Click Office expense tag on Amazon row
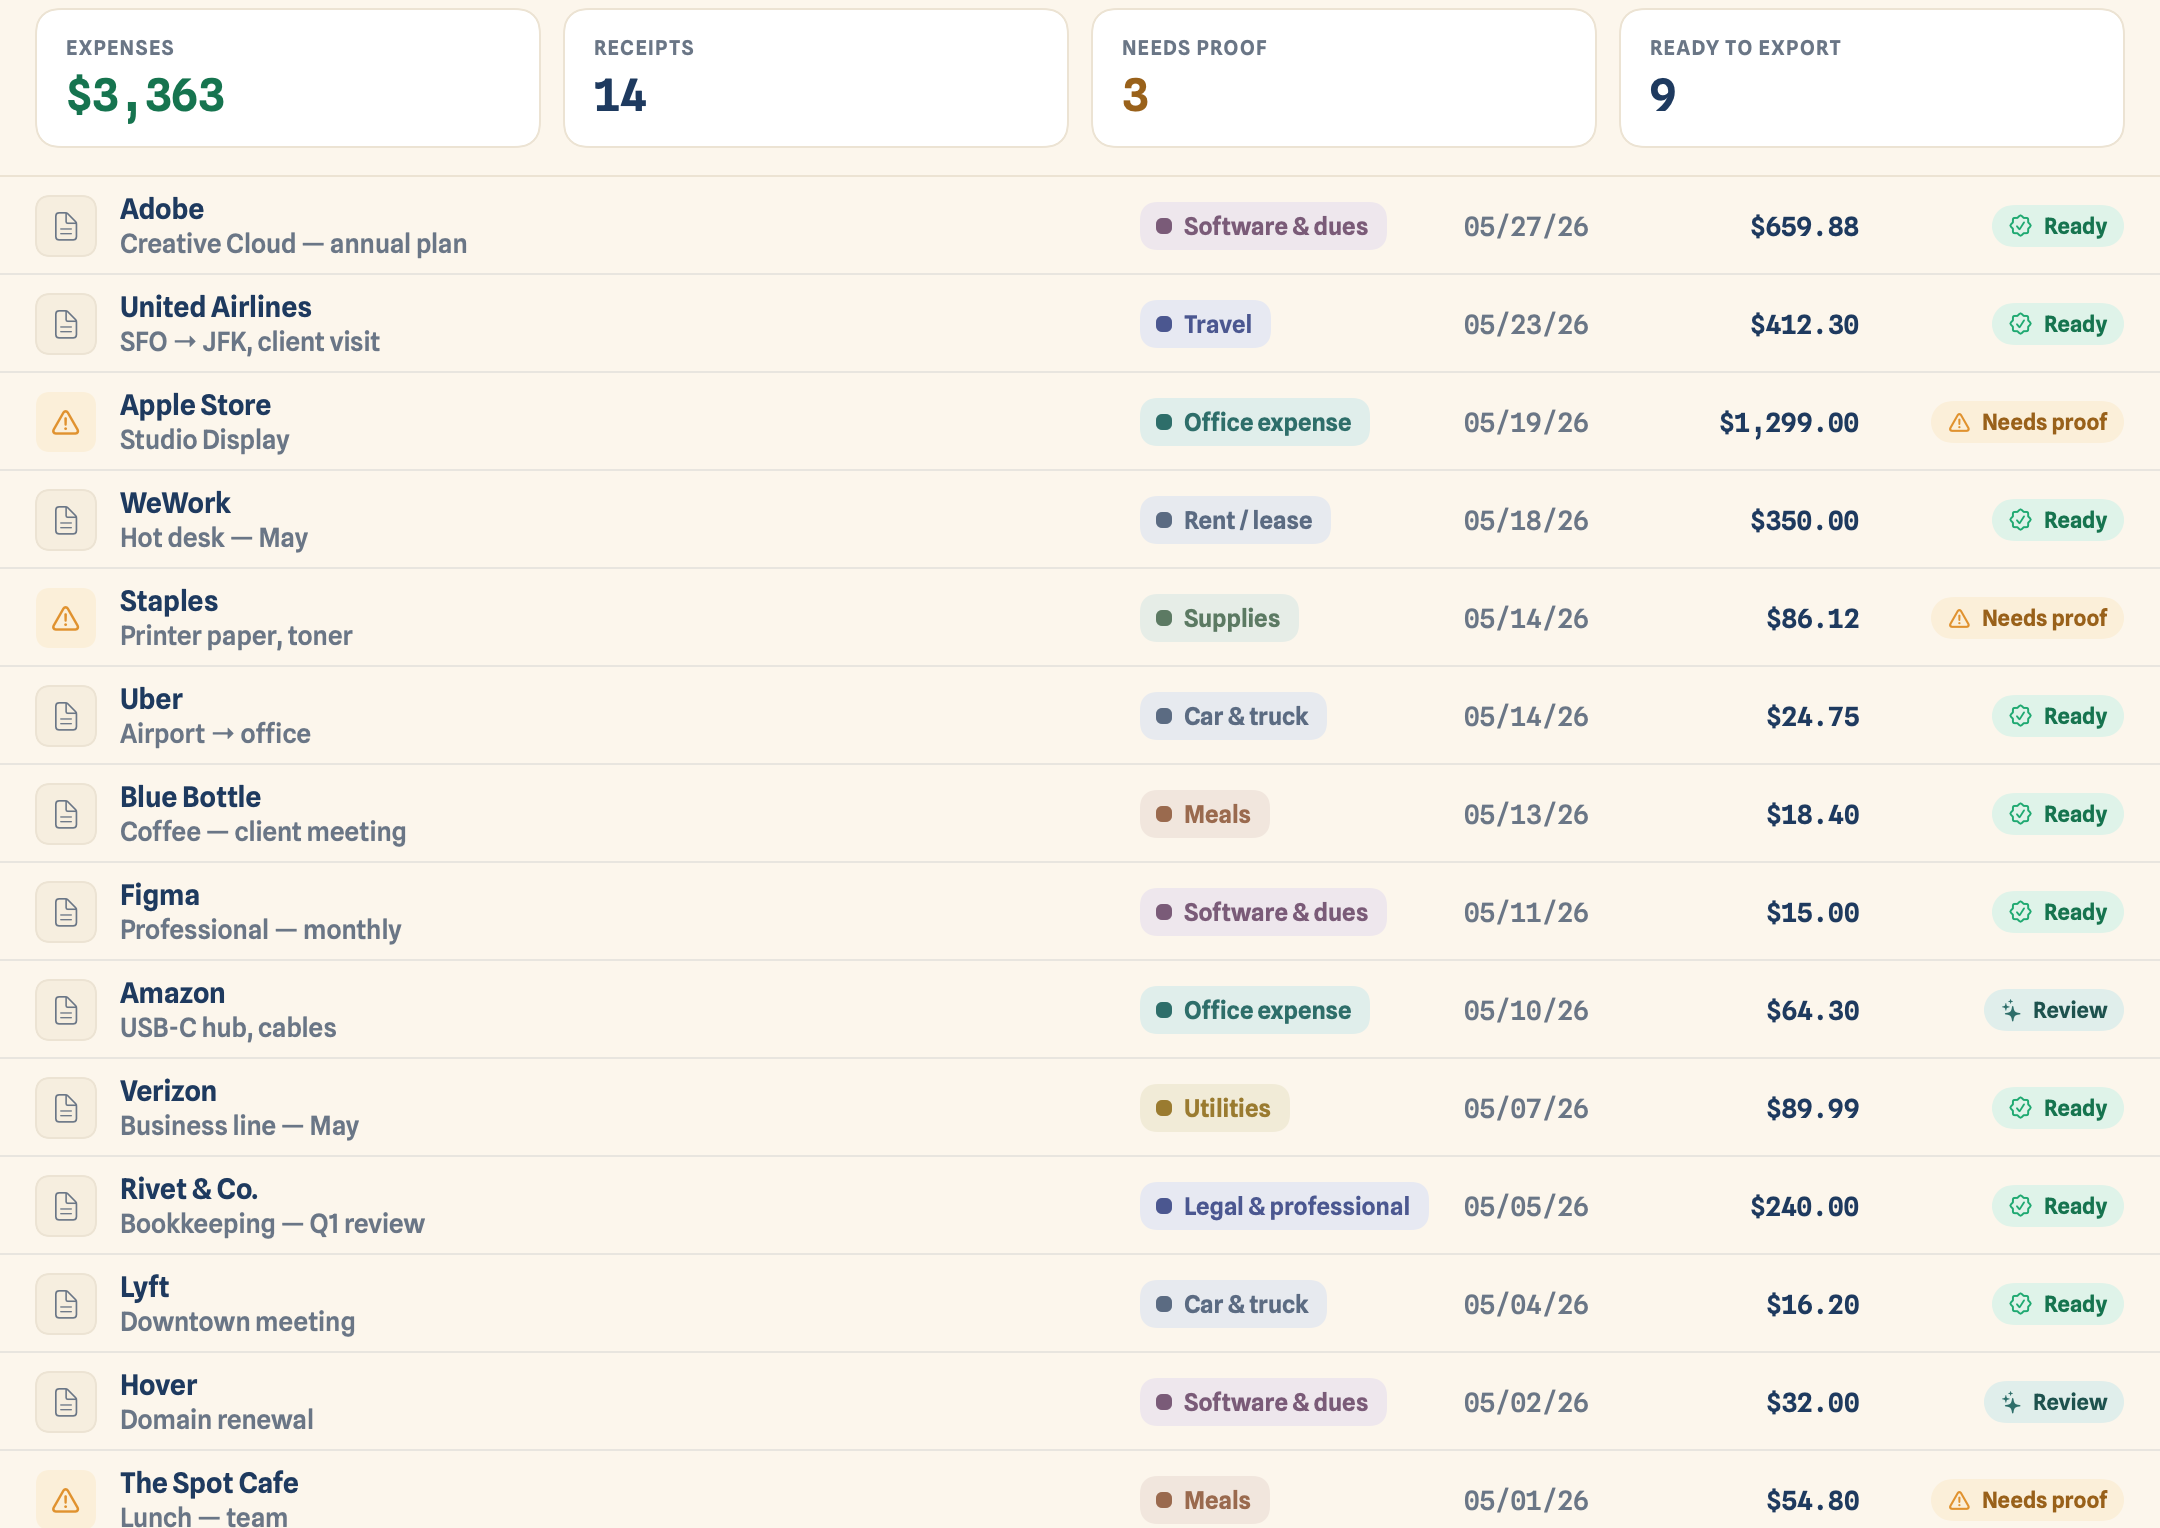The image size is (2160, 1528). pos(1255,1010)
